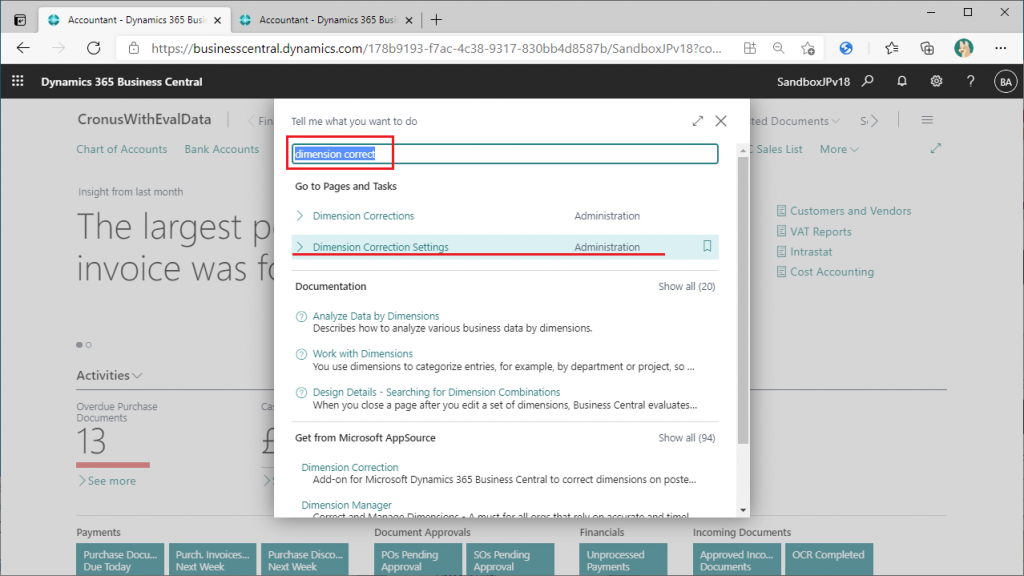The image size is (1024, 576).
Task: Close the second Accountant browser tab
Action: [409, 20]
